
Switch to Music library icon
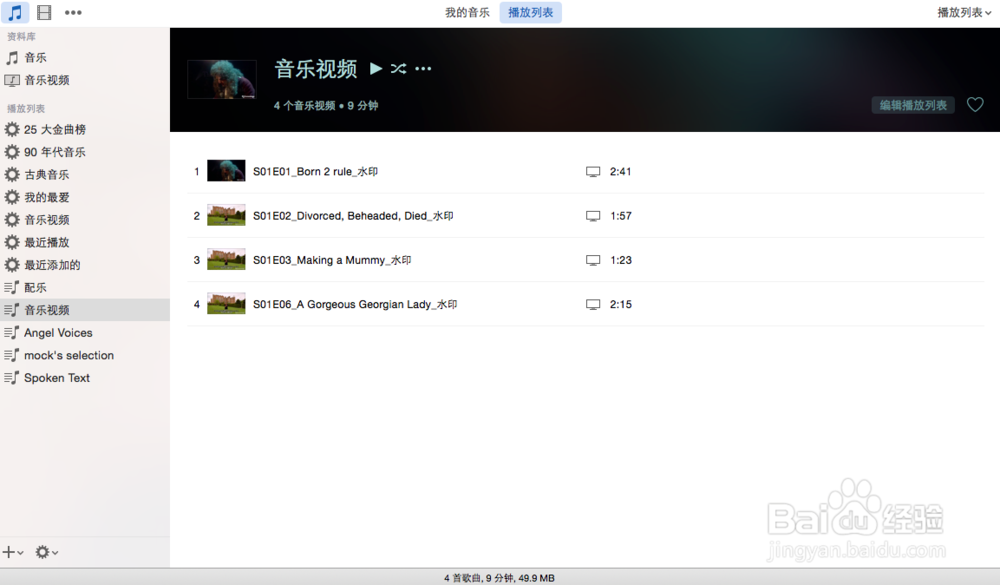15,12
